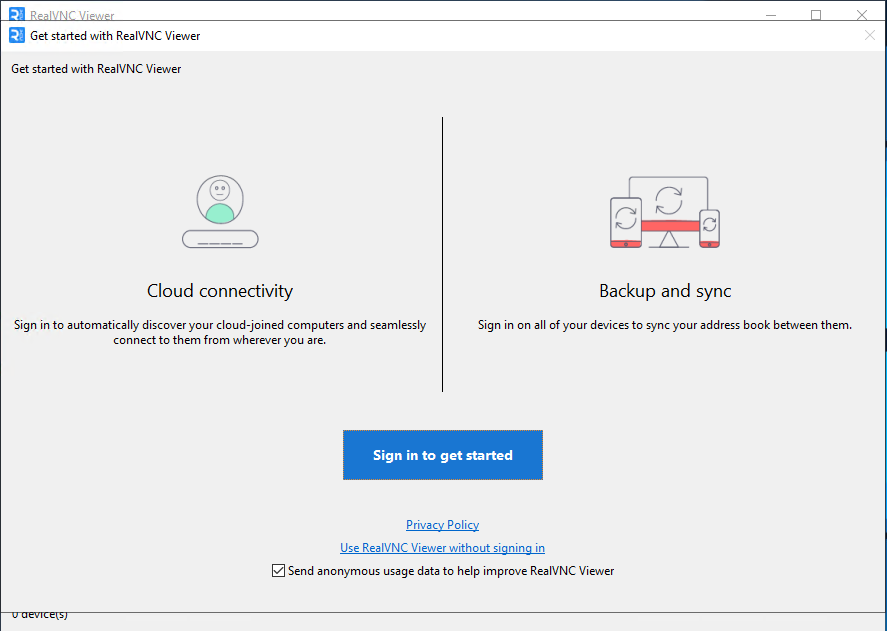Click the '0 device(s)' status bar text
887x631 pixels.
pos(40,614)
